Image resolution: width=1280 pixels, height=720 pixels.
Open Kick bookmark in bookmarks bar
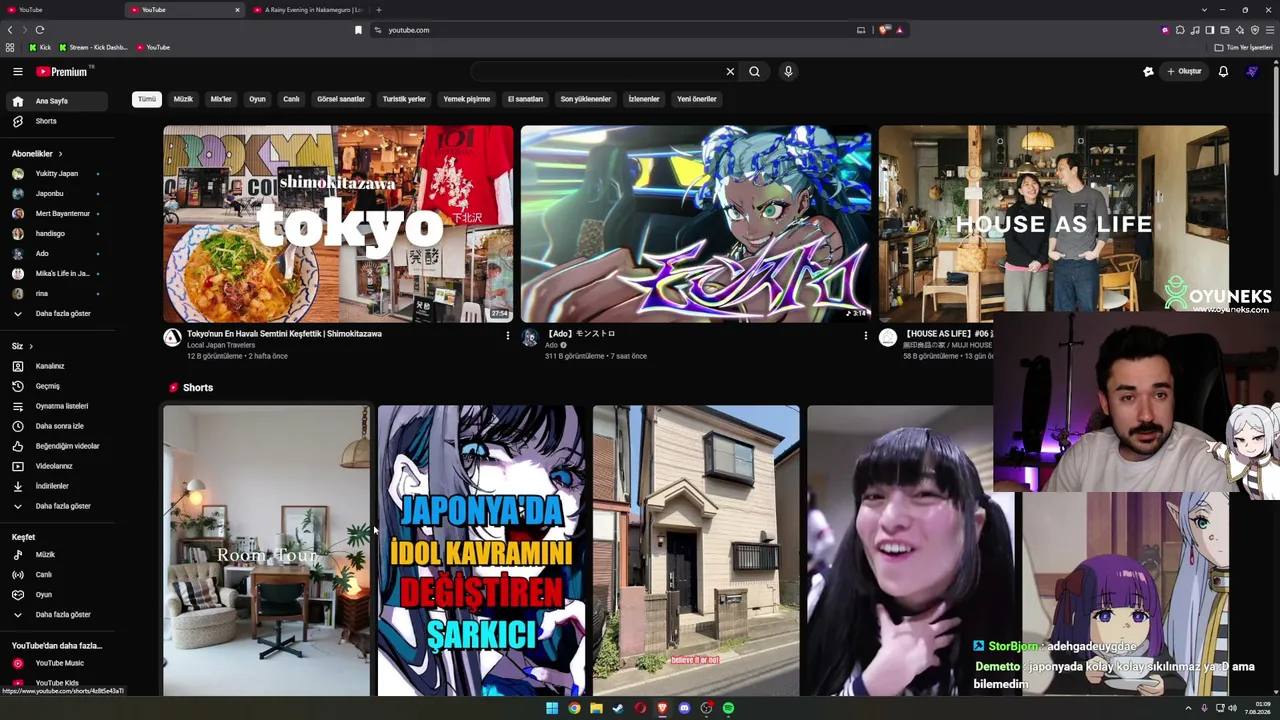click(x=40, y=47)
